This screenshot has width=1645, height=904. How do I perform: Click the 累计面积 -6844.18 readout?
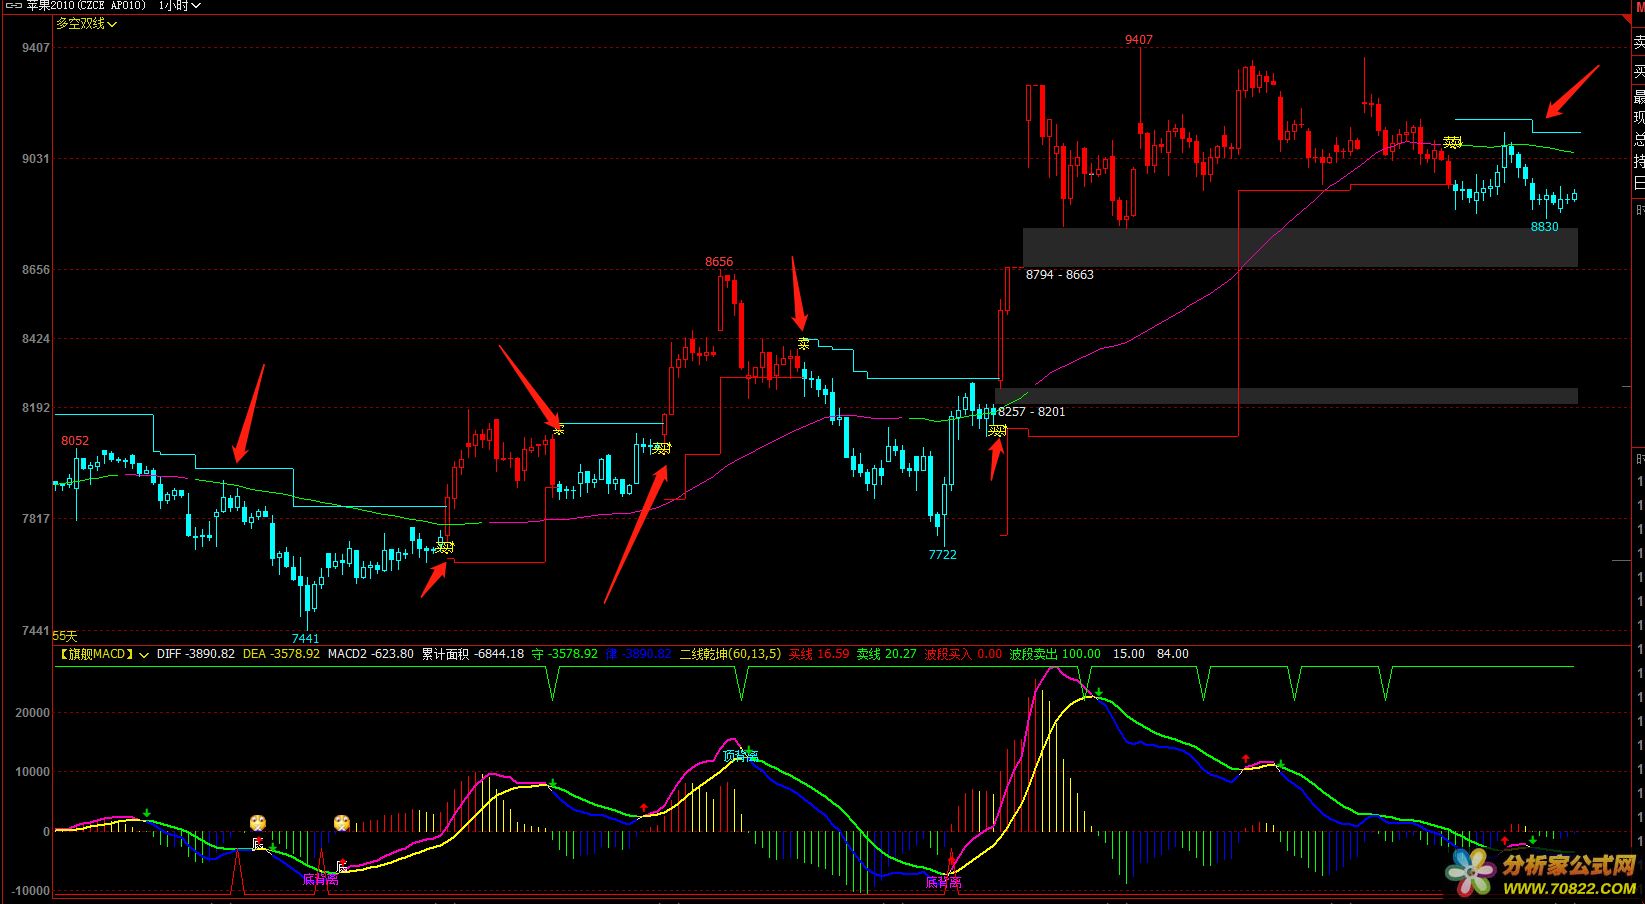[473, 654]
